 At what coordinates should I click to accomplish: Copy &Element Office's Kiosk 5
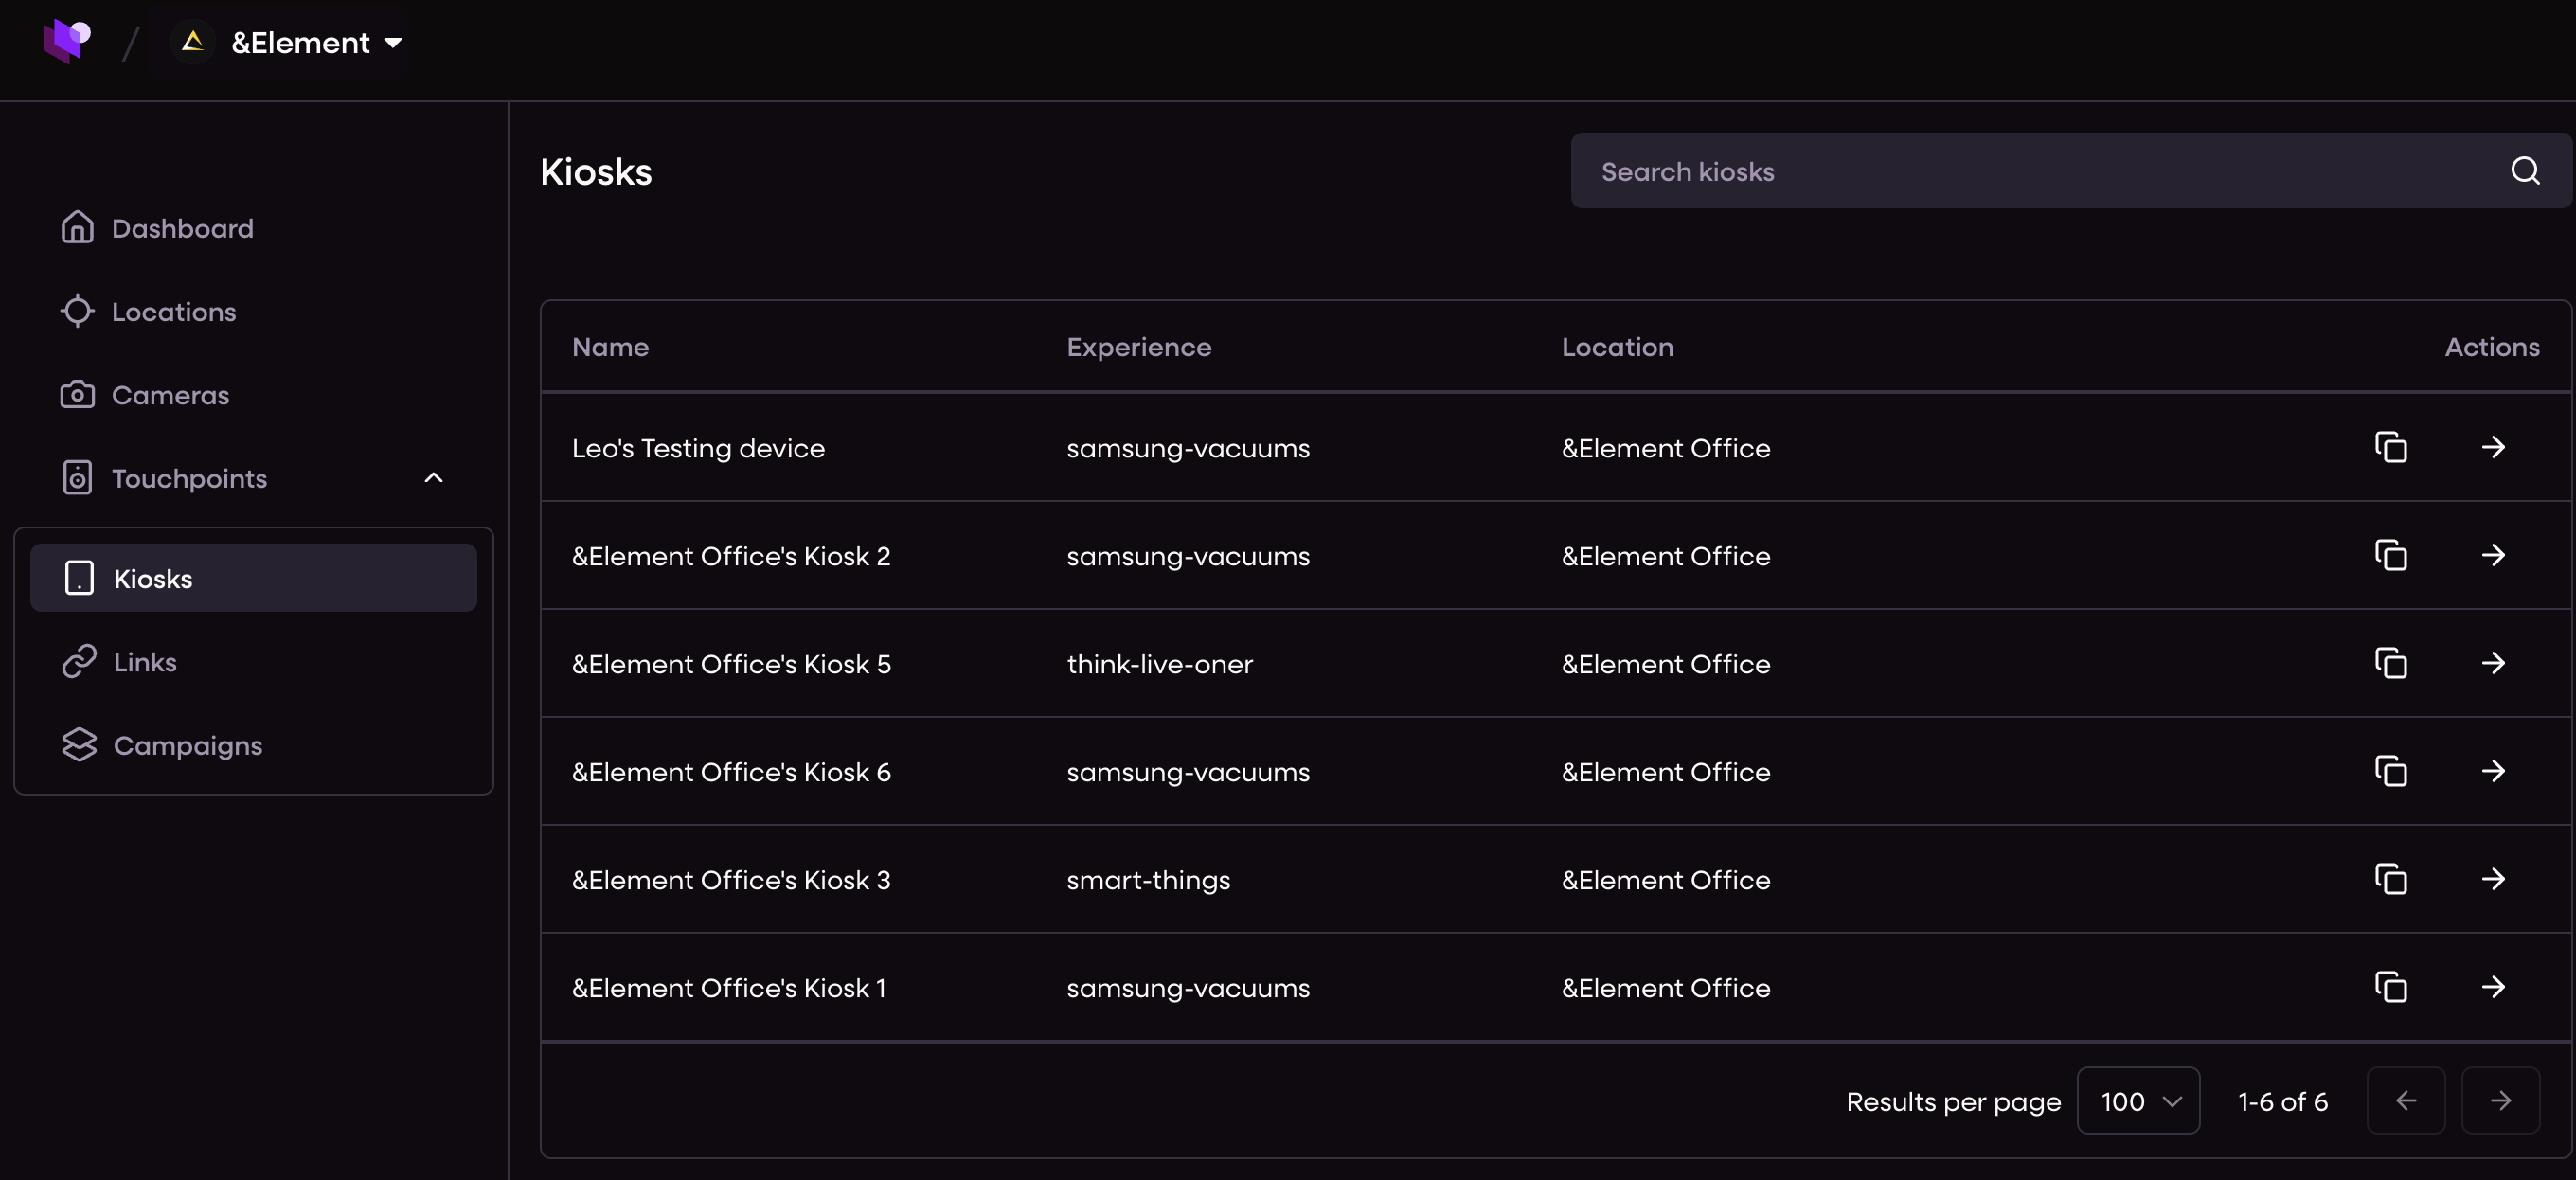point(2390,663)
